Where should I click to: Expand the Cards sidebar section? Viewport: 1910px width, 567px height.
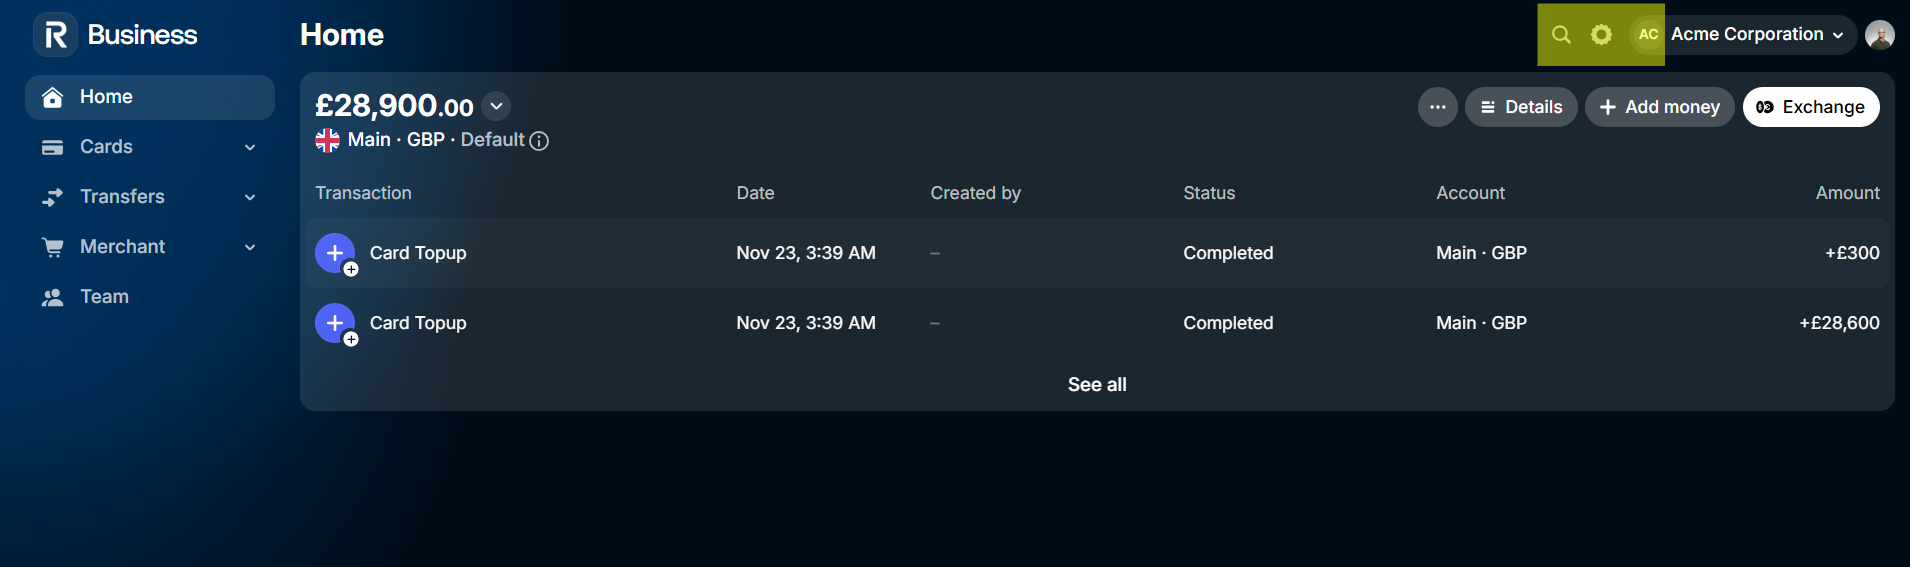tap(250, 147)
